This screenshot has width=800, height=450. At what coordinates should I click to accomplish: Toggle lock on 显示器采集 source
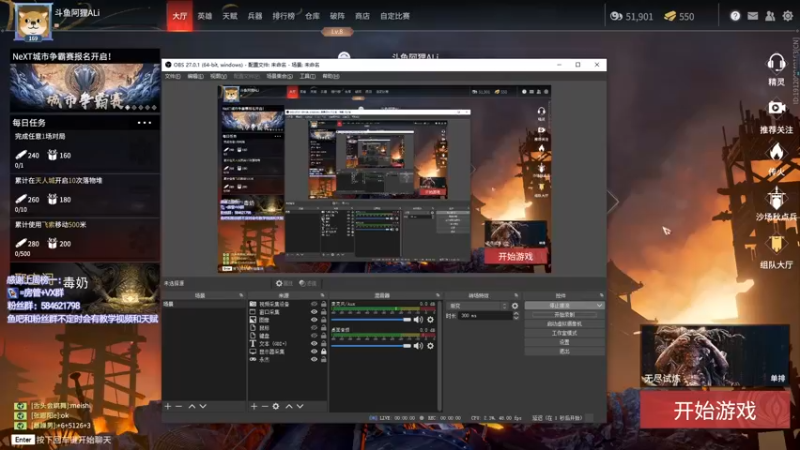point(323,352)
